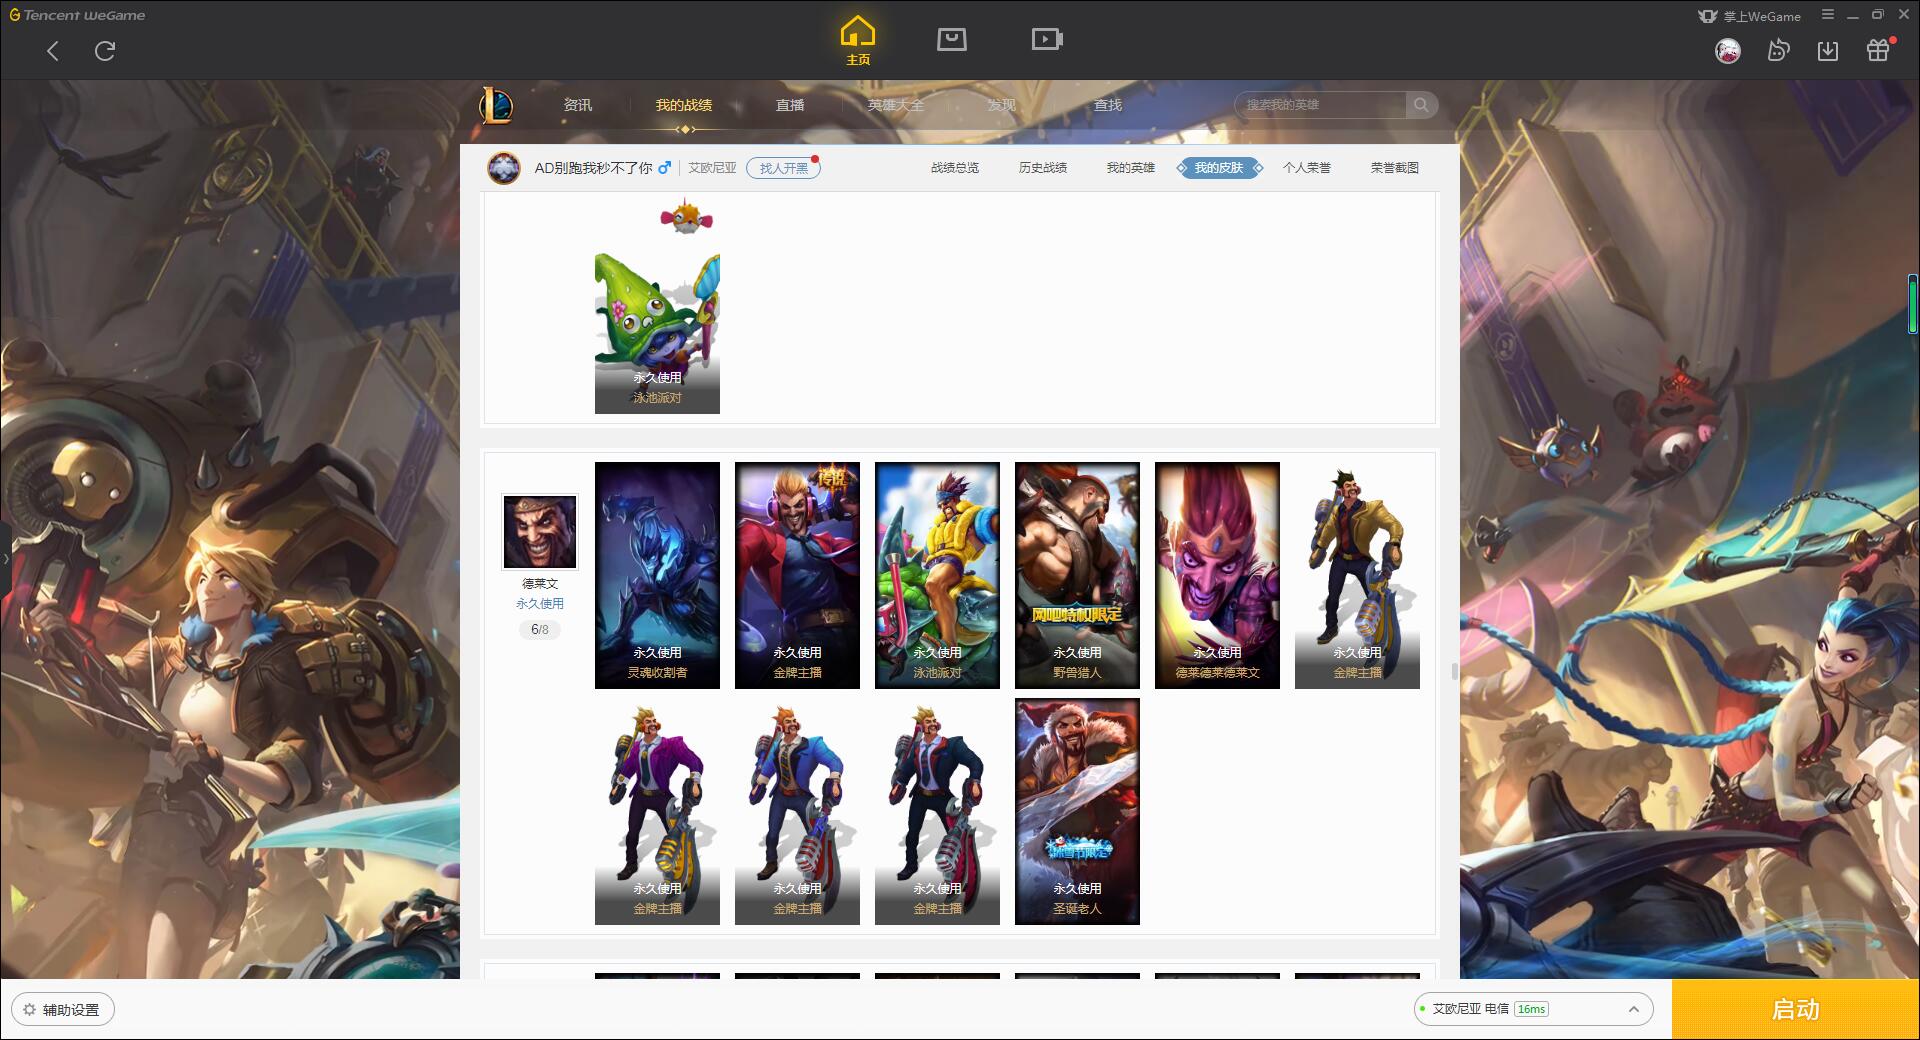The height and width of the screenshot is (1040, 1920).
Task: Open the 泳池派对 Lulu skin at top
Action: coord(657,333)
